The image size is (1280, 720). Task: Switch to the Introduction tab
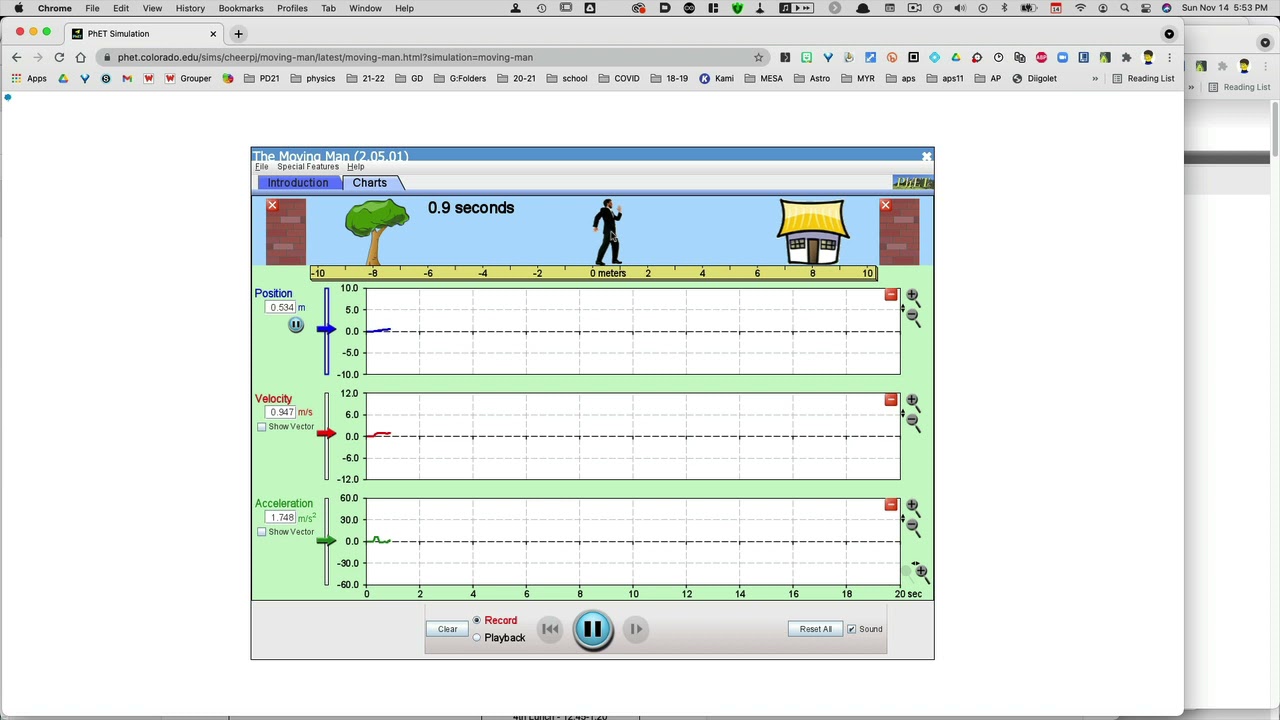[297, 183]
